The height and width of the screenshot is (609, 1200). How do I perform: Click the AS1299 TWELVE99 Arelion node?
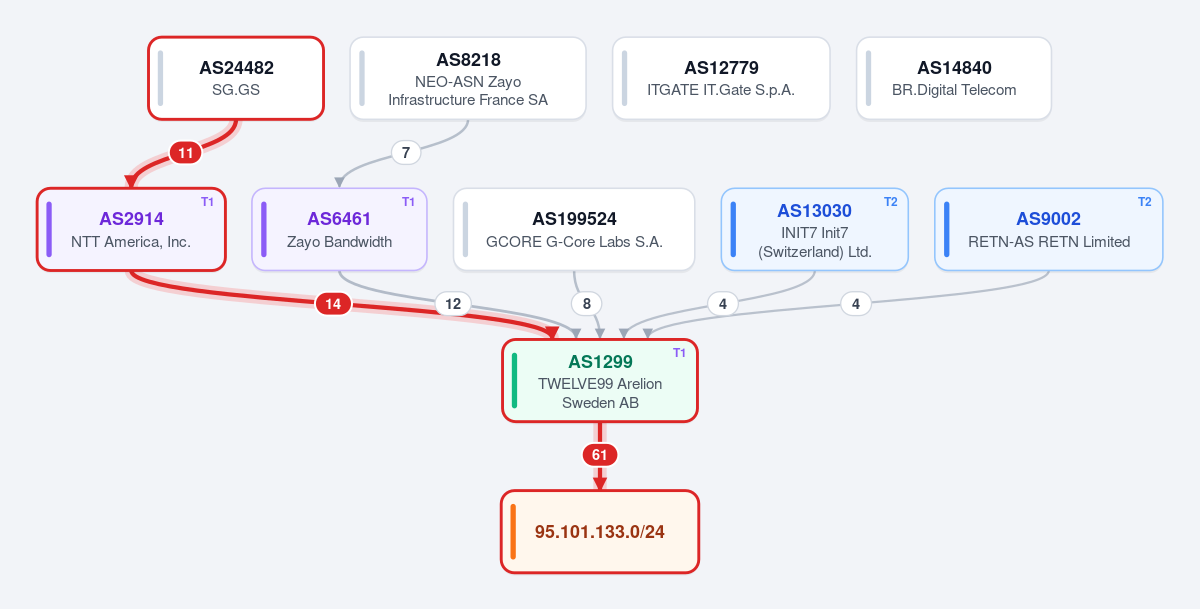(x=600, y=381)
